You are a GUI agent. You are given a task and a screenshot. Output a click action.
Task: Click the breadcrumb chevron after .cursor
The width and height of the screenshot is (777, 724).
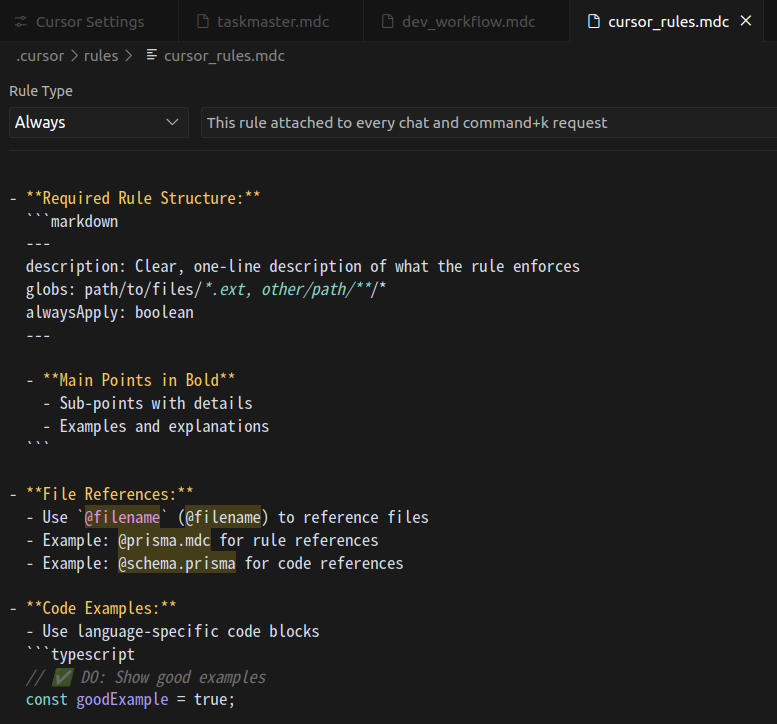[x=74, y=56]
